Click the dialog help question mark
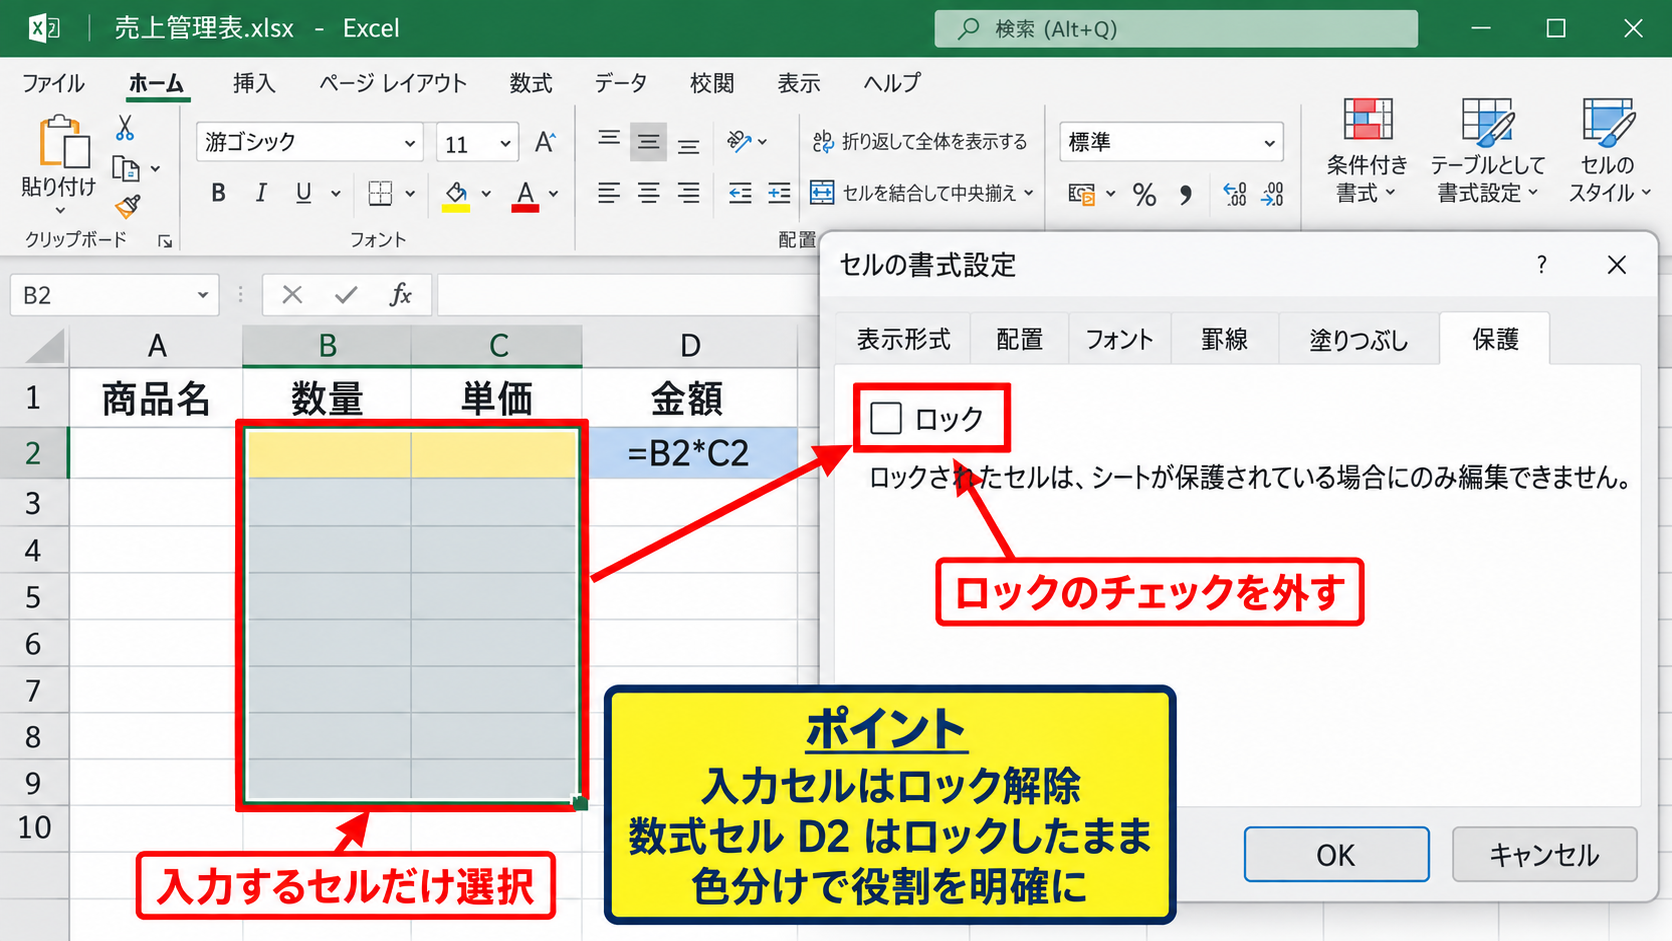This screenshot has height=941, width=1672. (1542, 265)
